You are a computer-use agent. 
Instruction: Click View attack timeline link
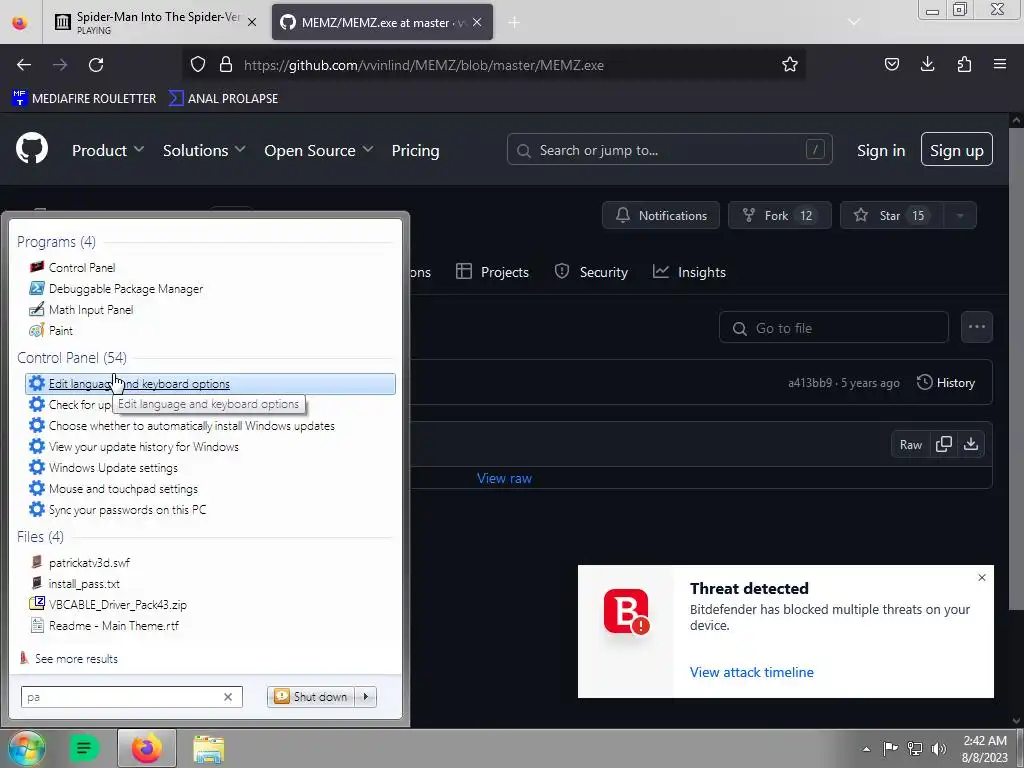point(752,672)
